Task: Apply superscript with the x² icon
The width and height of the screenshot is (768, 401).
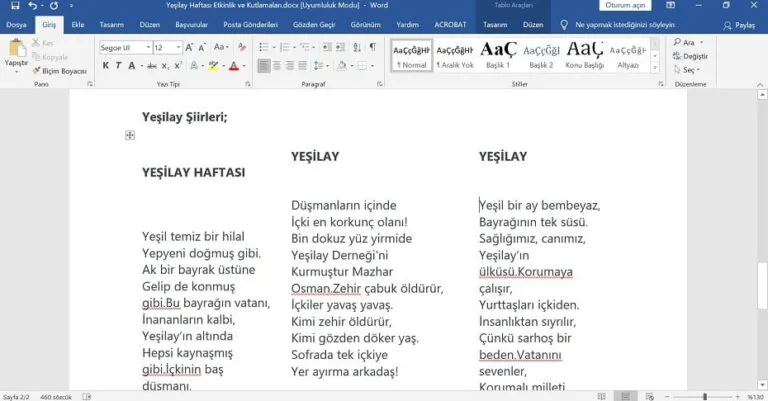Action: pos(178,66)
